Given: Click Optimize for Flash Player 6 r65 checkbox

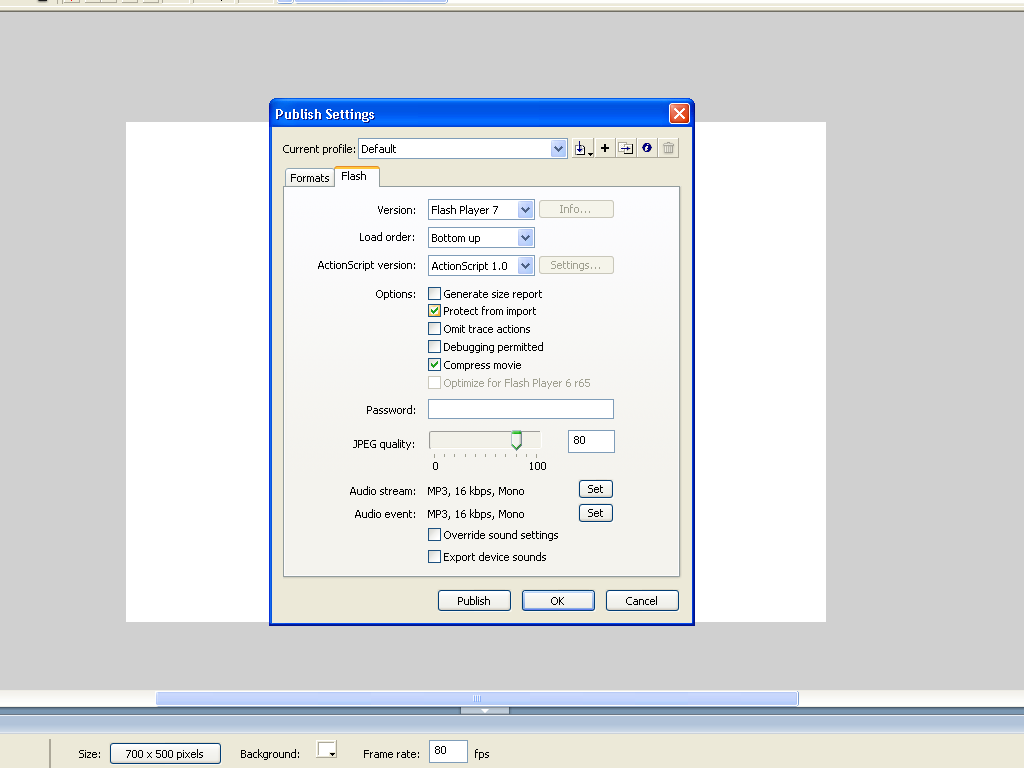Looking at the screenshot, I should coord(434,383).
